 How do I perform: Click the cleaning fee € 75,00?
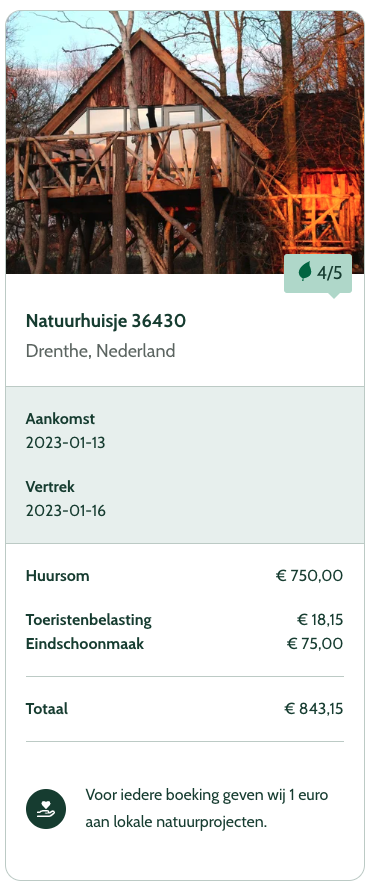click(x=314, y=644)
